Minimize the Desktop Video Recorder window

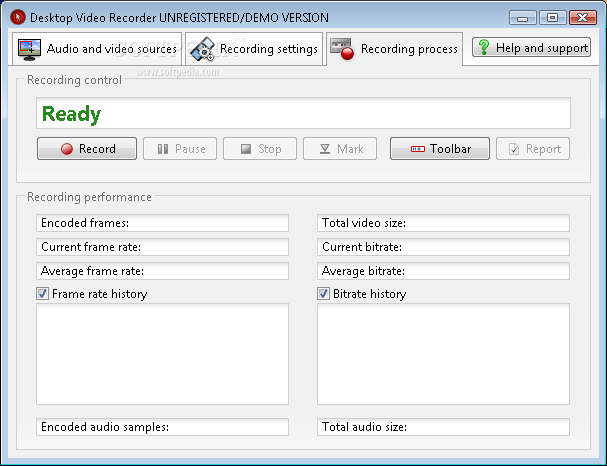point(523,18)
